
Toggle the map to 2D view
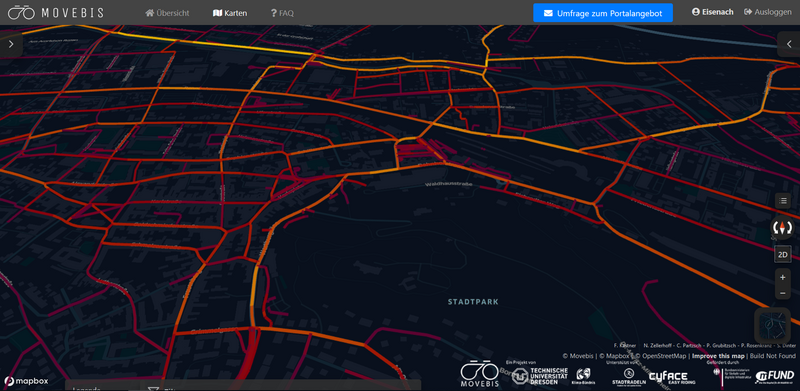tap(783, 254)
